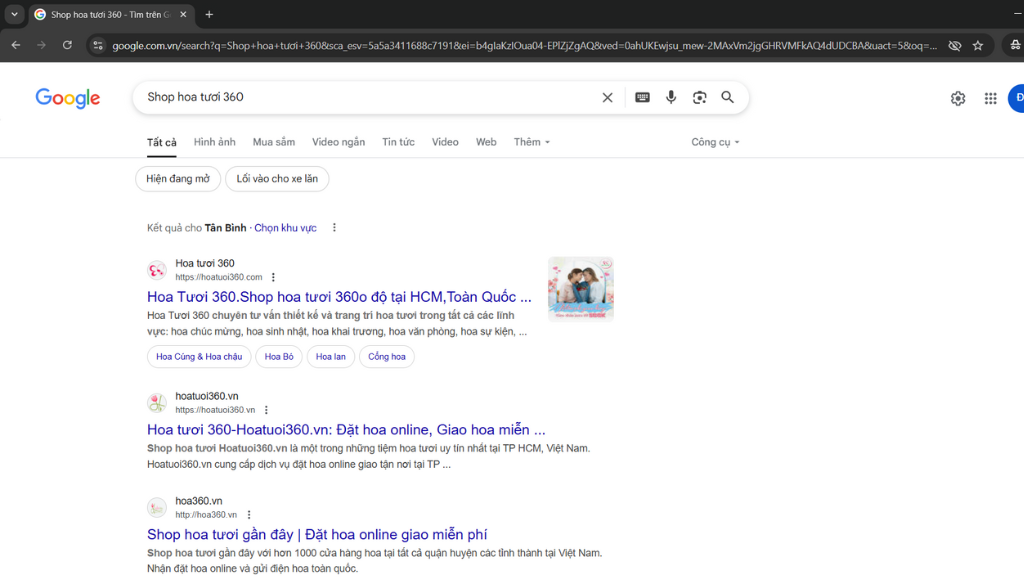The height and width of the screenshot is (584, 1024).
Task: Reload the current page
Action: click(67, 45)
